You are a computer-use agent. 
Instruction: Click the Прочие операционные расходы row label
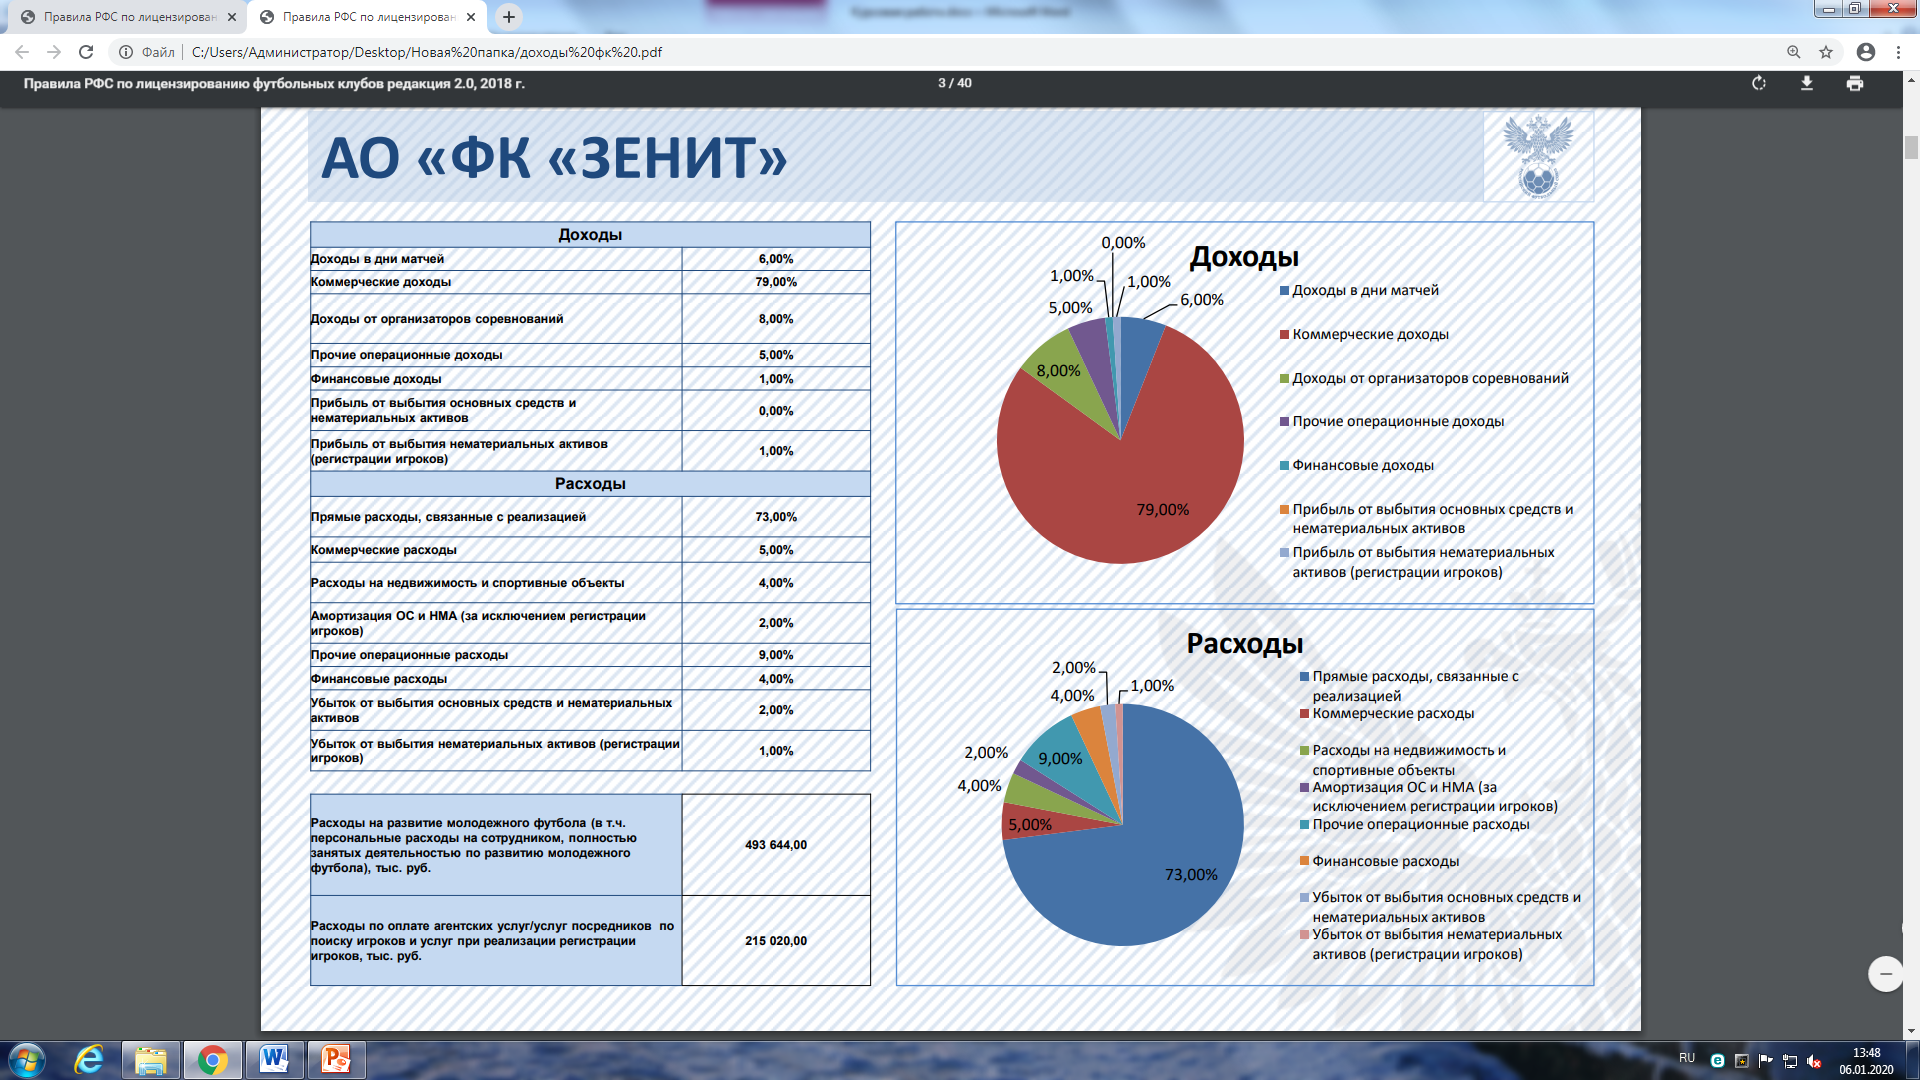409,655
